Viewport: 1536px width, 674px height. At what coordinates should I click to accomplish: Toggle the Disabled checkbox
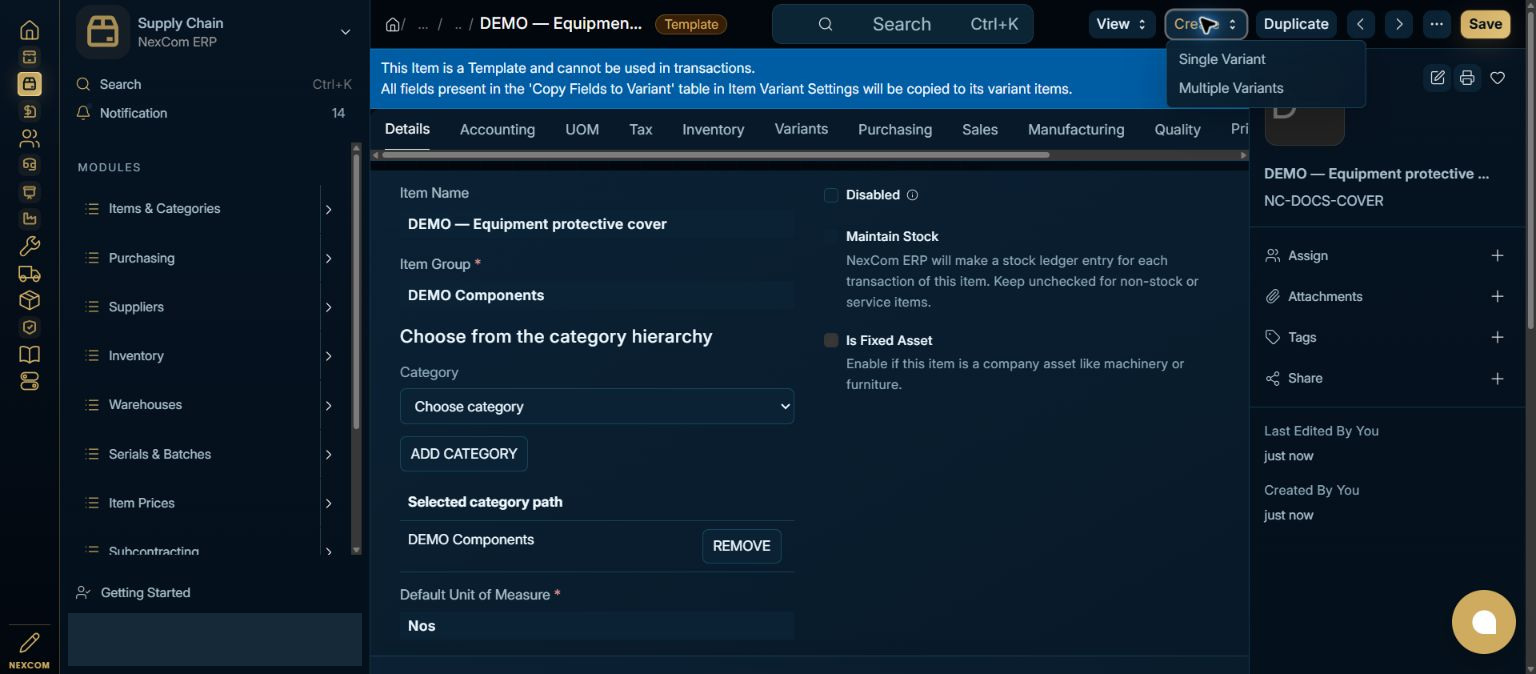point(831,195)
